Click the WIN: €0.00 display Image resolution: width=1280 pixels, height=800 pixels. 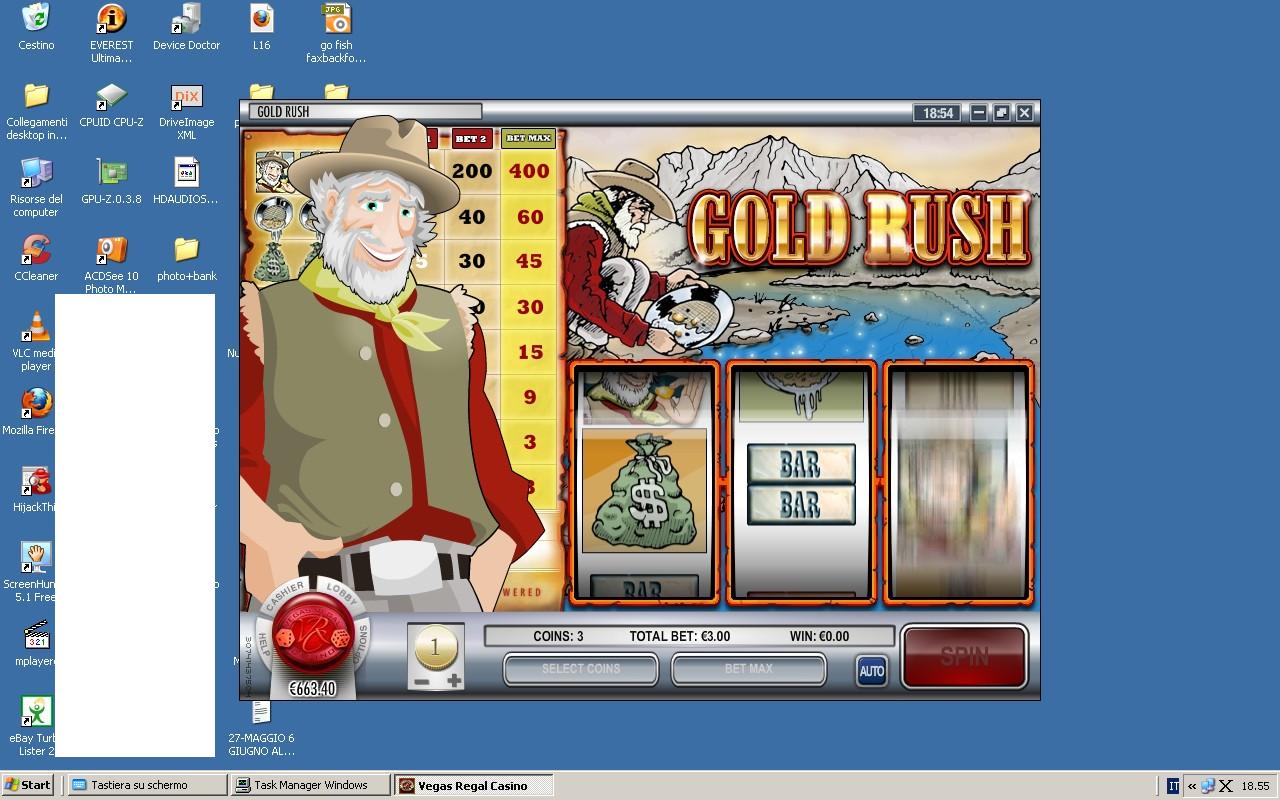pyautogui.click(x=819, y=636)
